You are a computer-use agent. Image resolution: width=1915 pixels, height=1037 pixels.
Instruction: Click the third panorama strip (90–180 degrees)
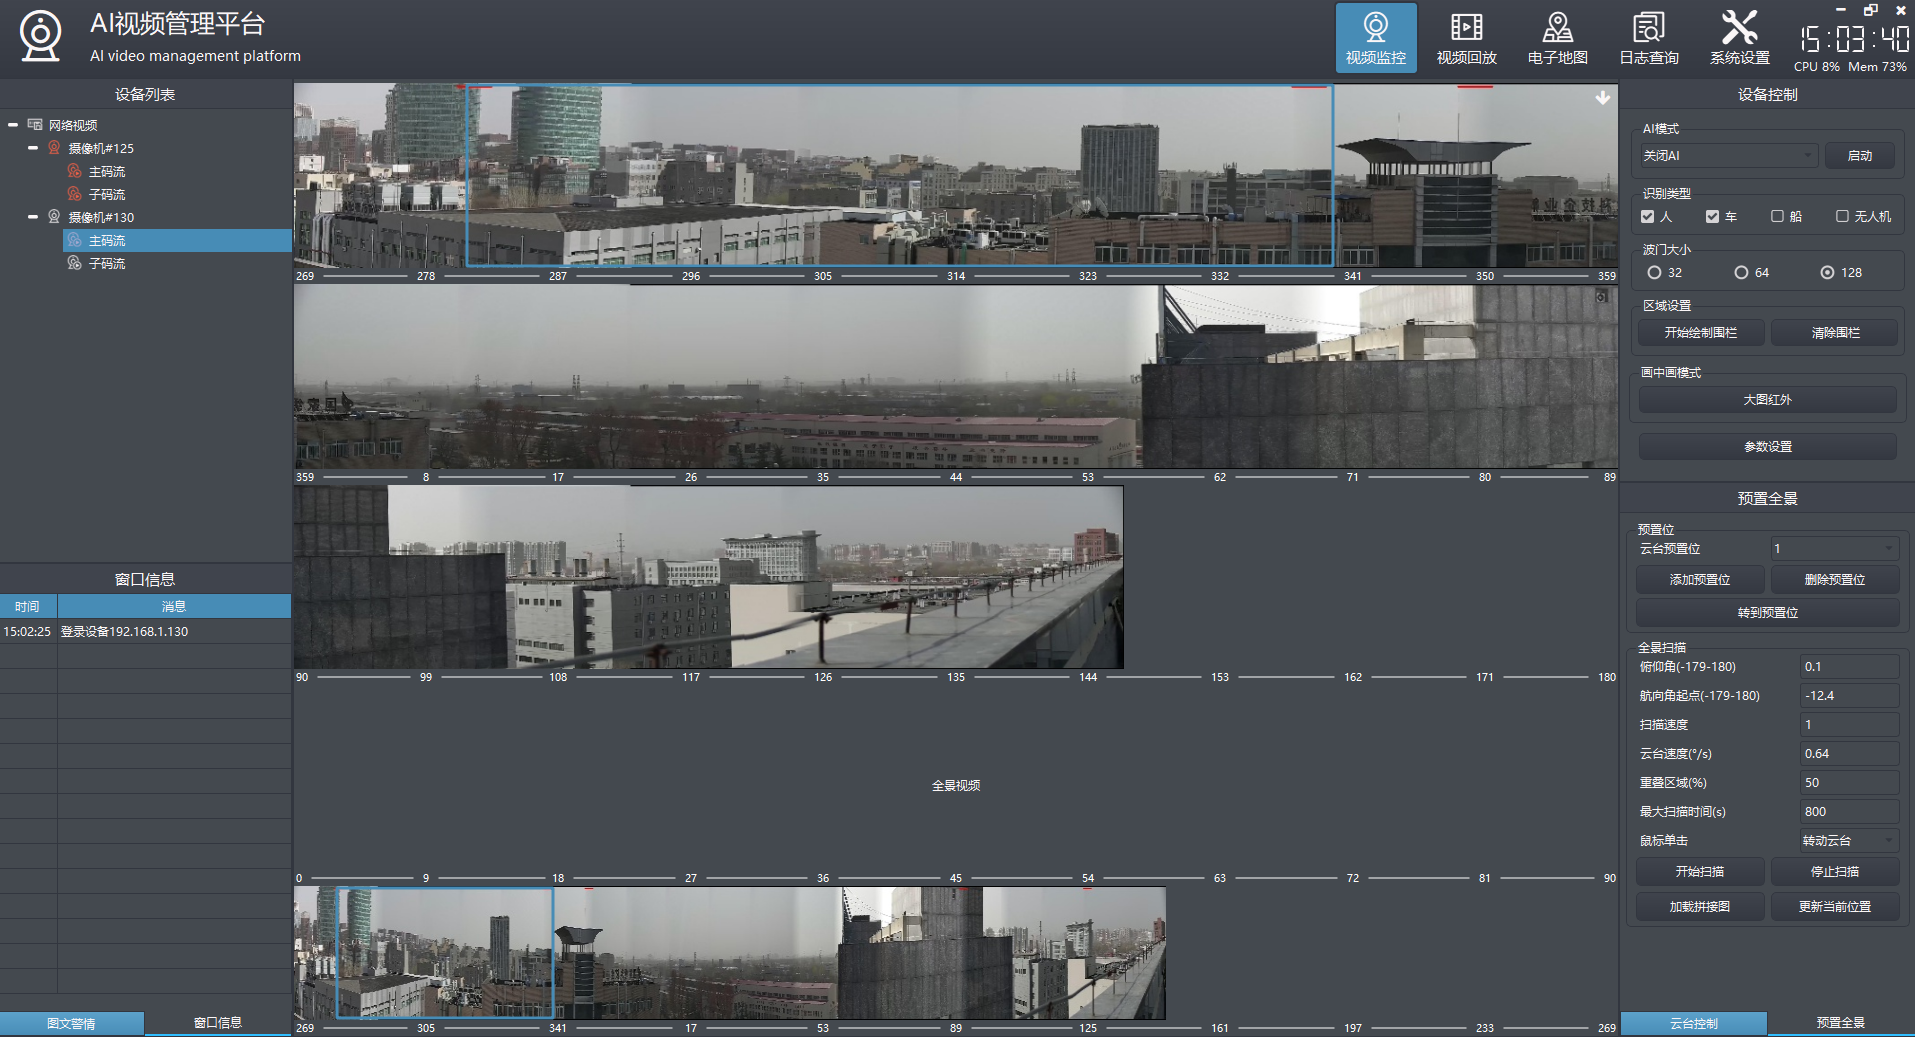click(x=708, y=577)
